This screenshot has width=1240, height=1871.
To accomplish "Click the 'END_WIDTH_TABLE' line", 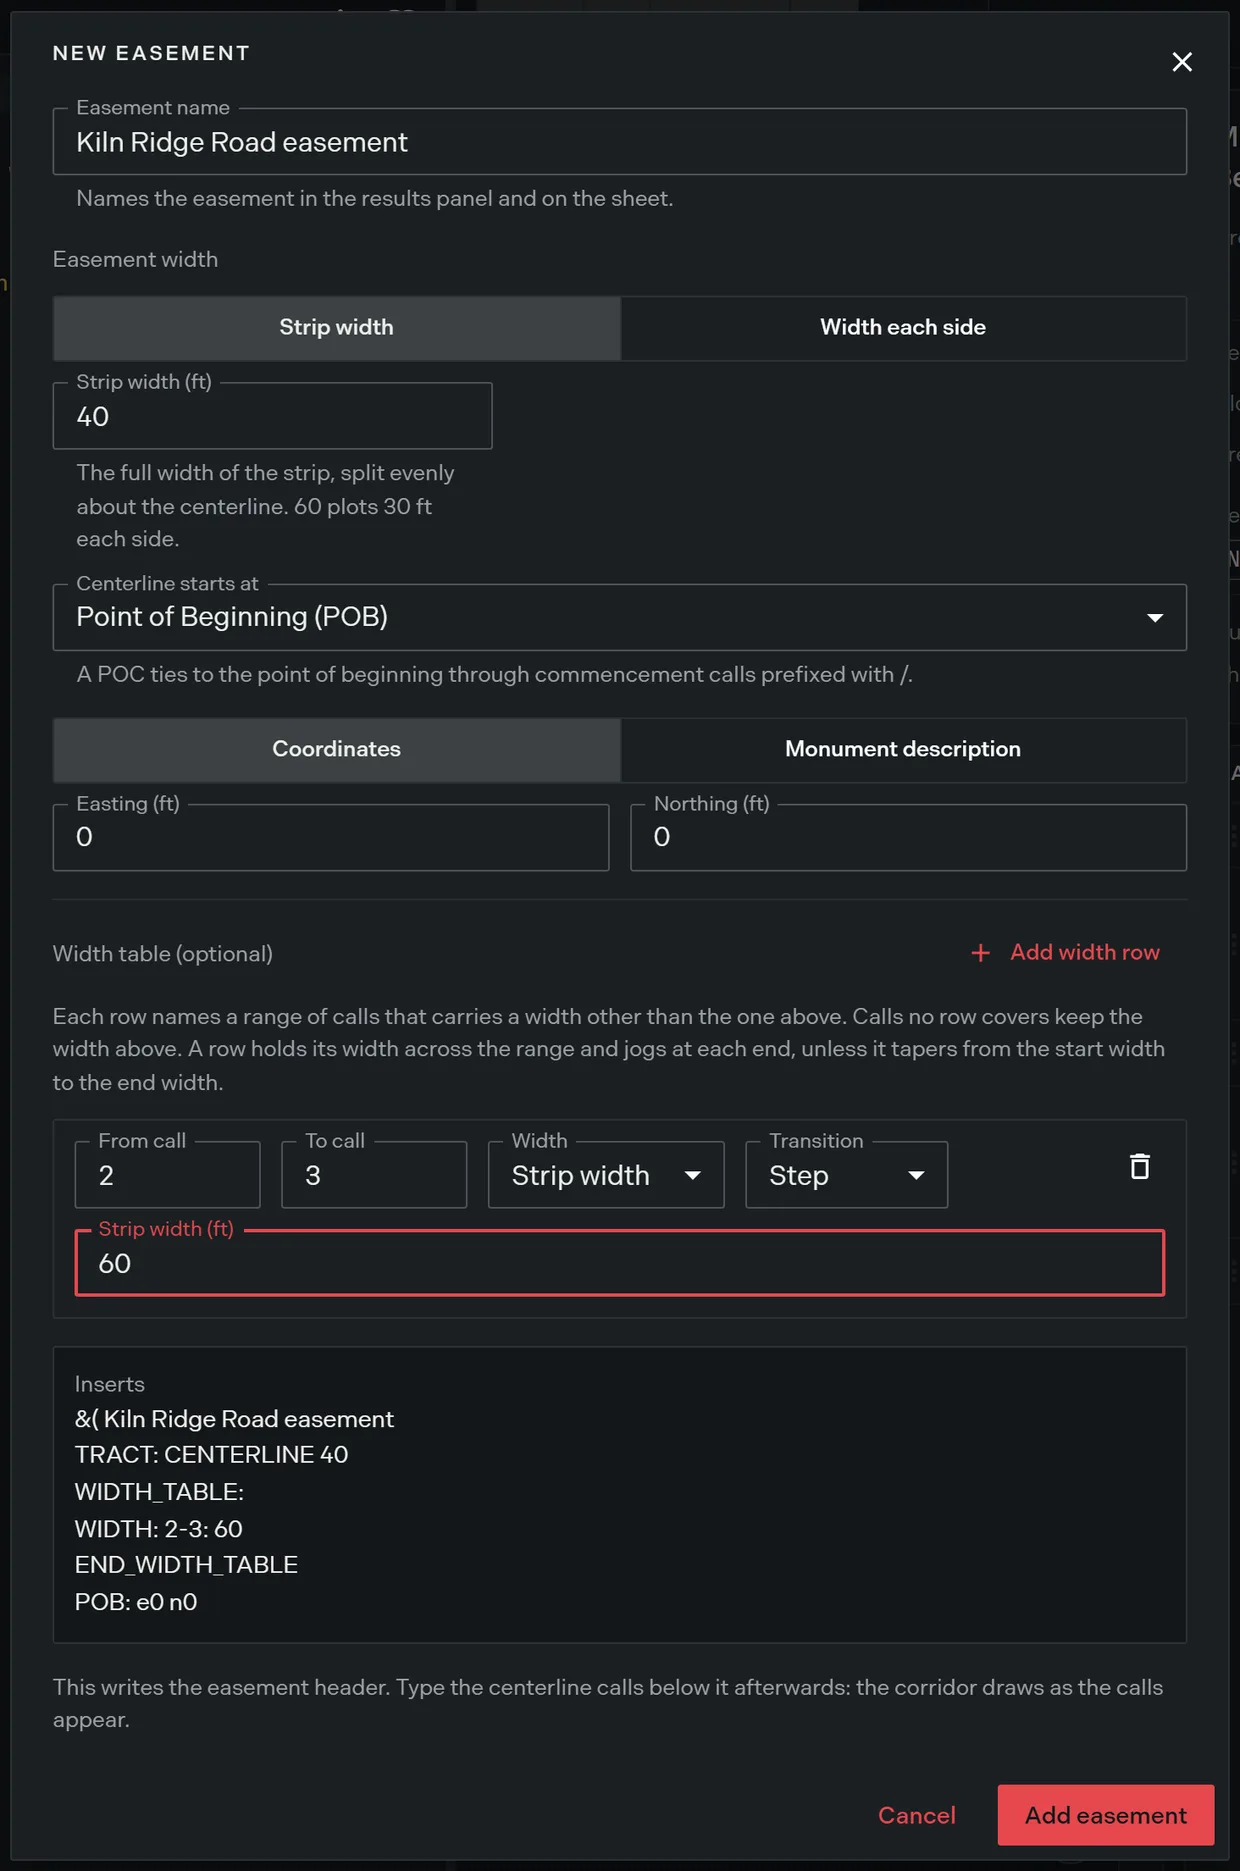I will pos(186,1565).
